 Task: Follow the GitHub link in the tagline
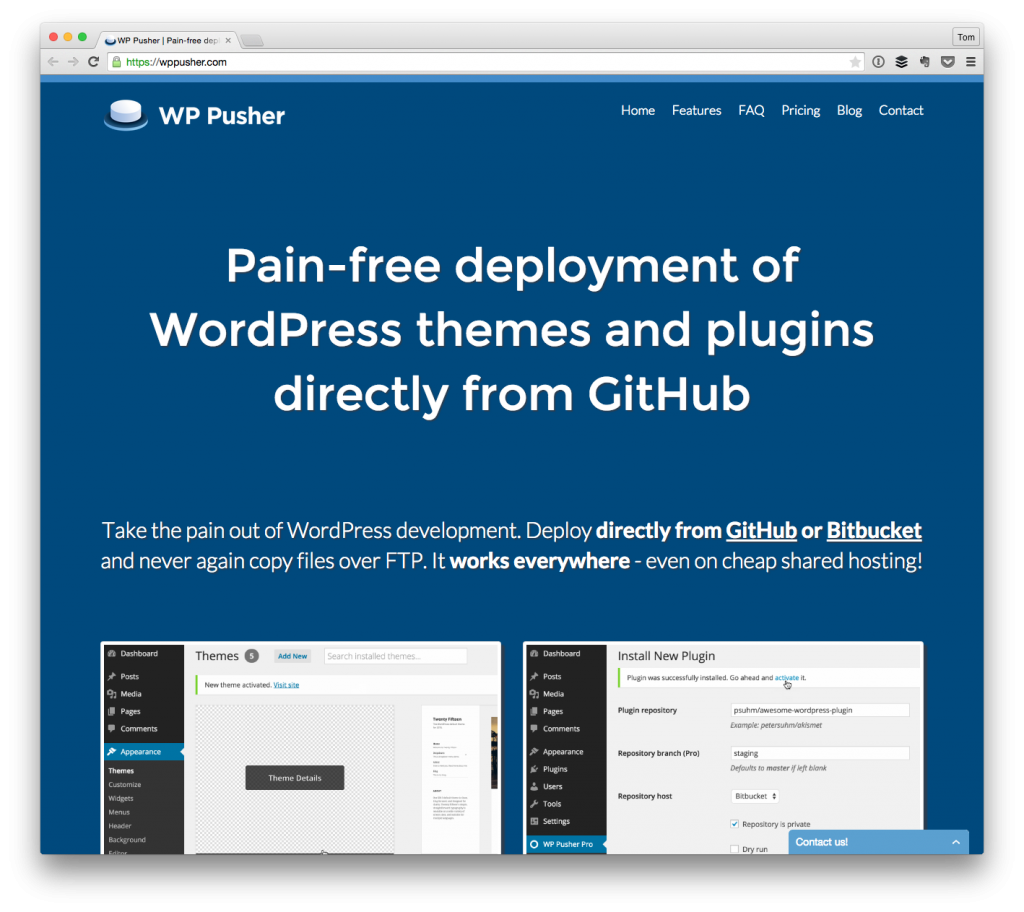pos(761,530)
